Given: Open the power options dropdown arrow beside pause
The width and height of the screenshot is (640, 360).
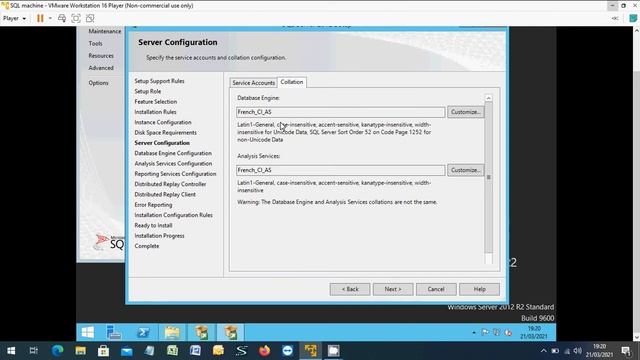Looking at the screenshot, I should pyautogui.click(x=50, y=18).
